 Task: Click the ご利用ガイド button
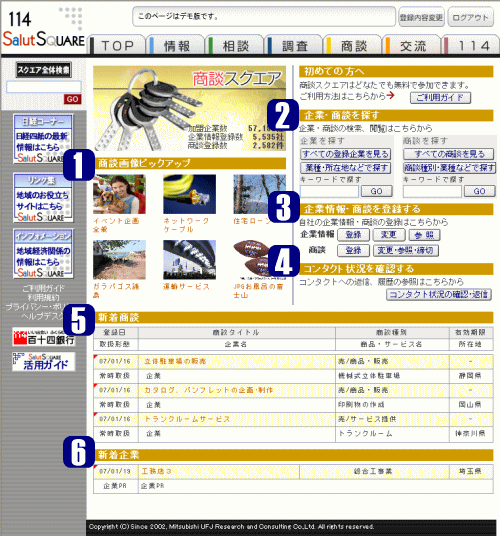[x=440, y=98]
